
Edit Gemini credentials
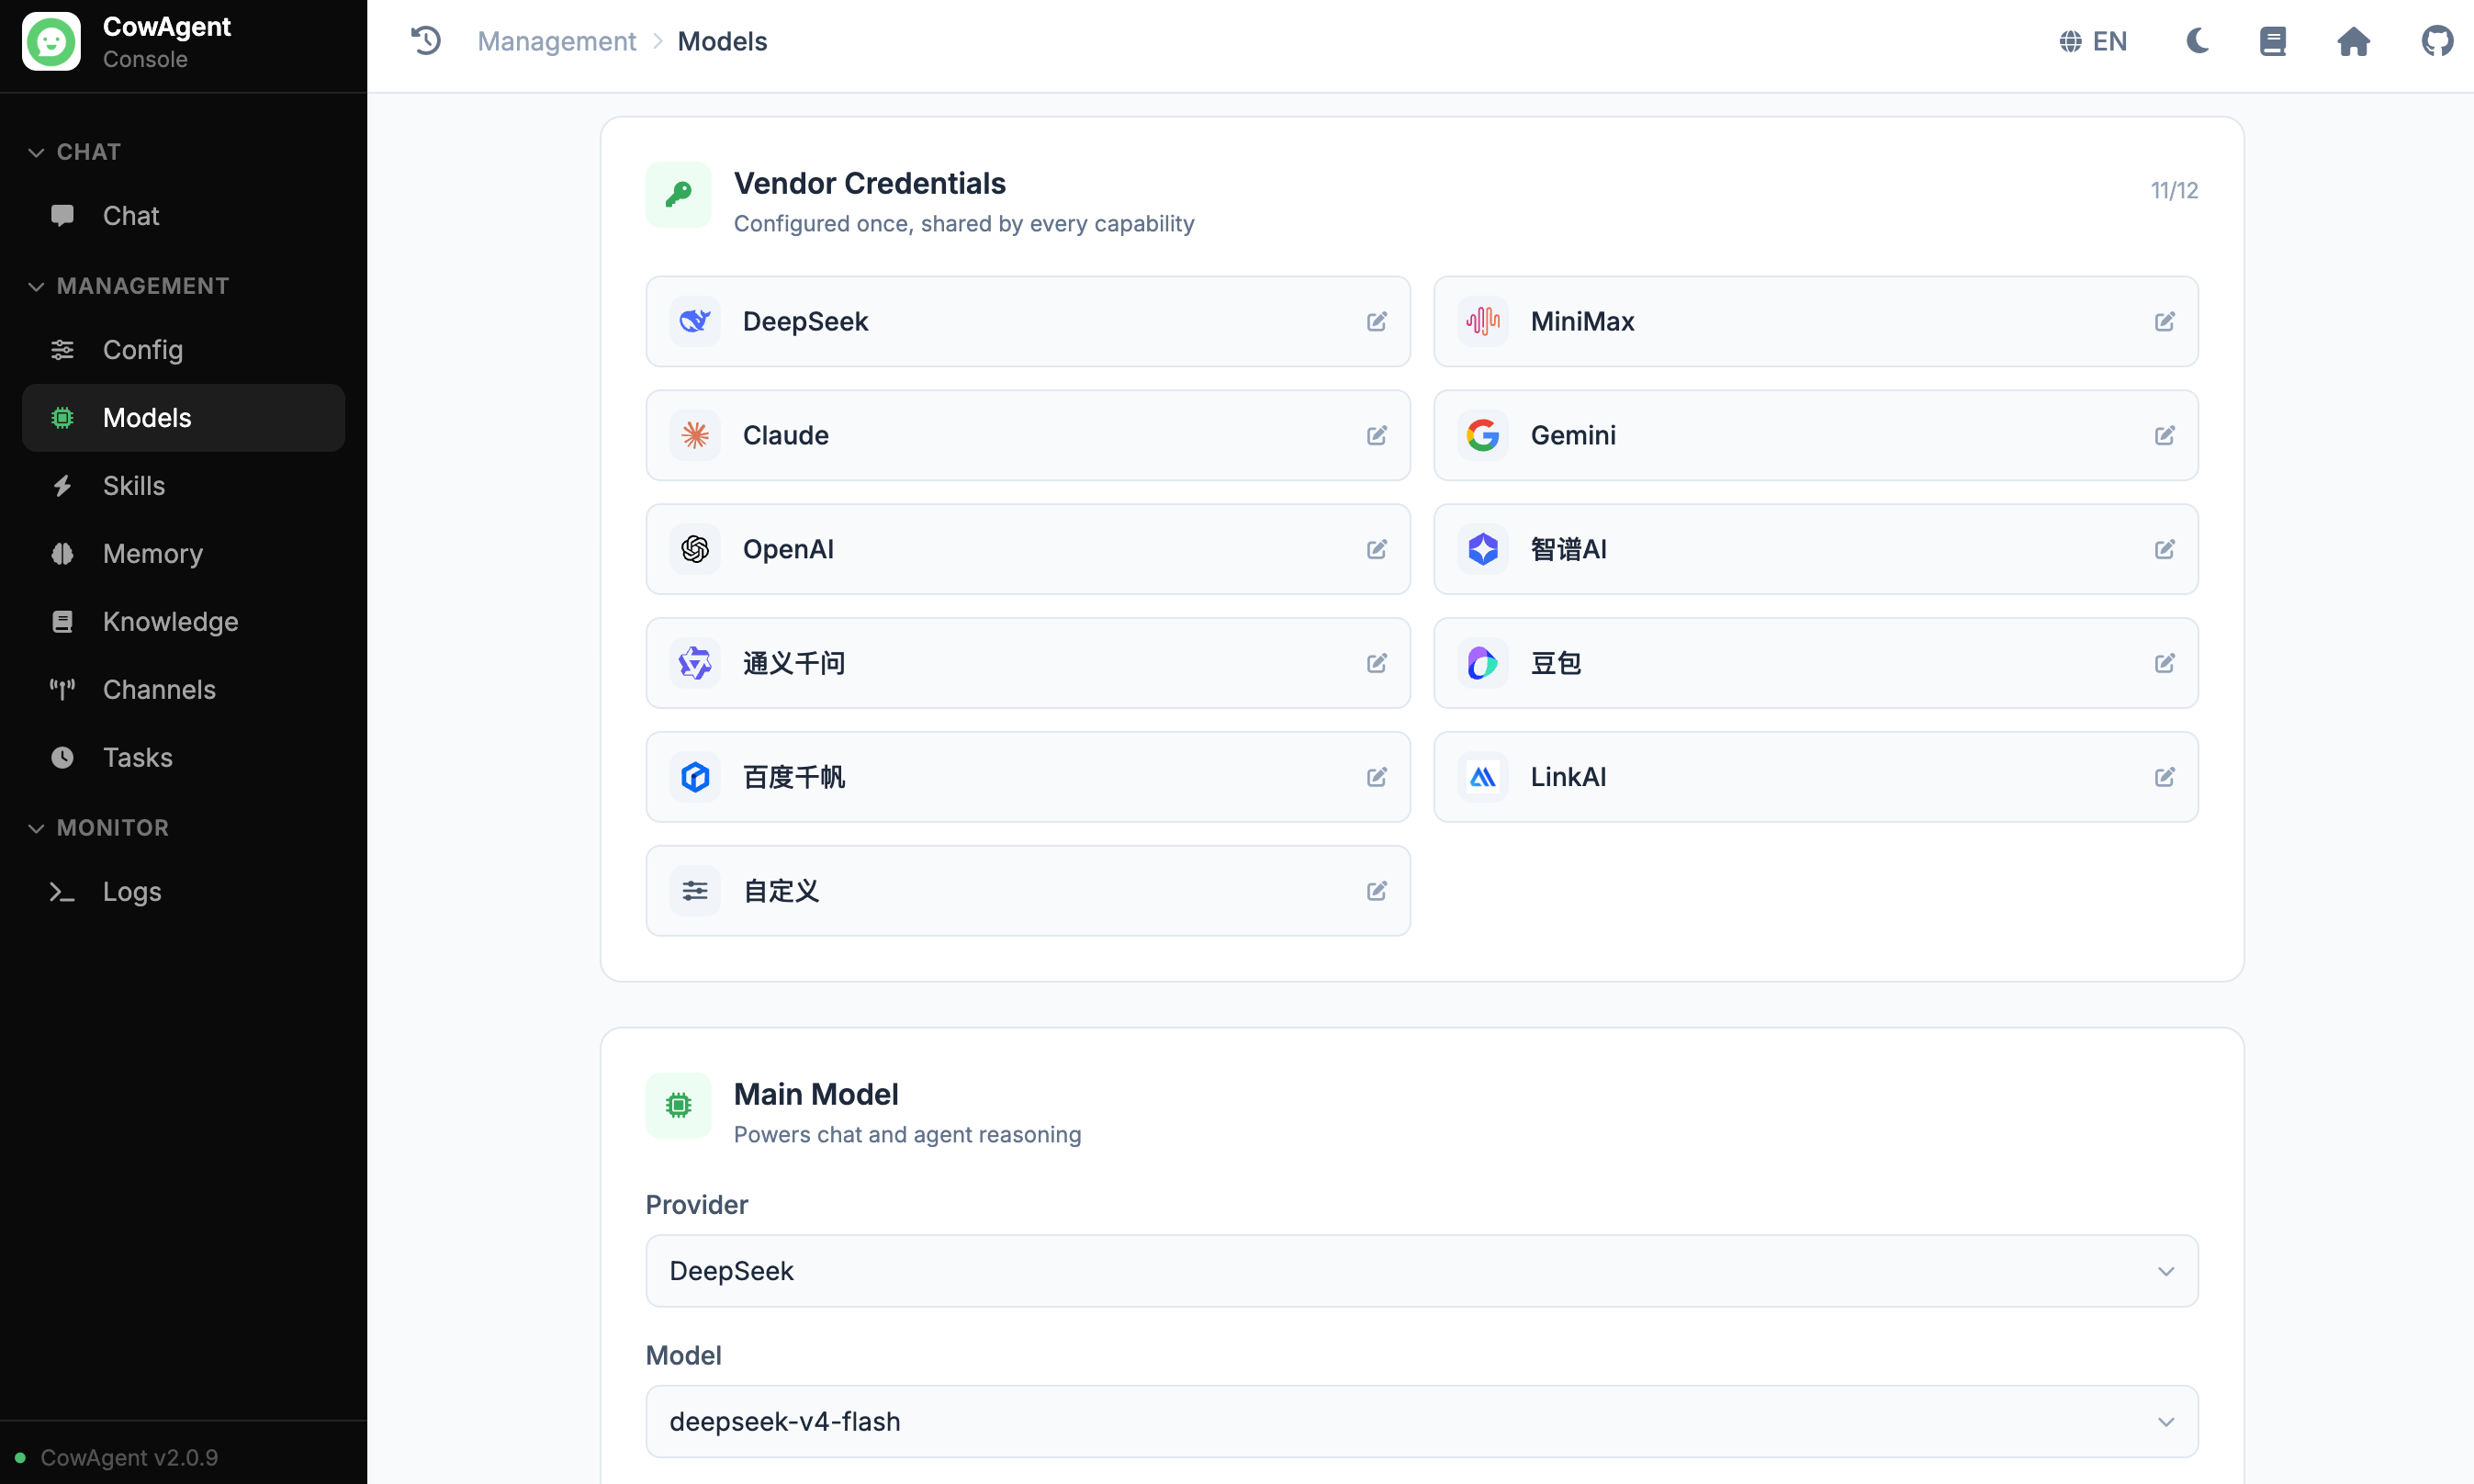pos(2164,435)
